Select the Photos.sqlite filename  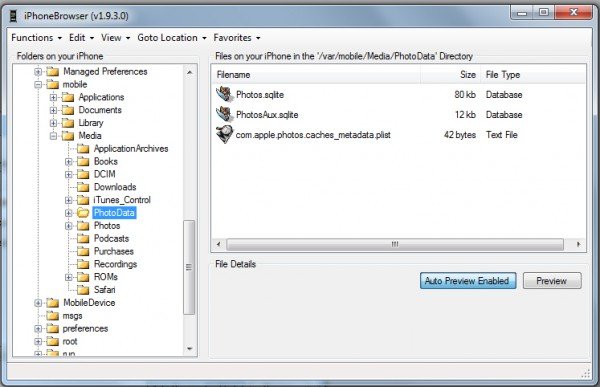point(260,95)
